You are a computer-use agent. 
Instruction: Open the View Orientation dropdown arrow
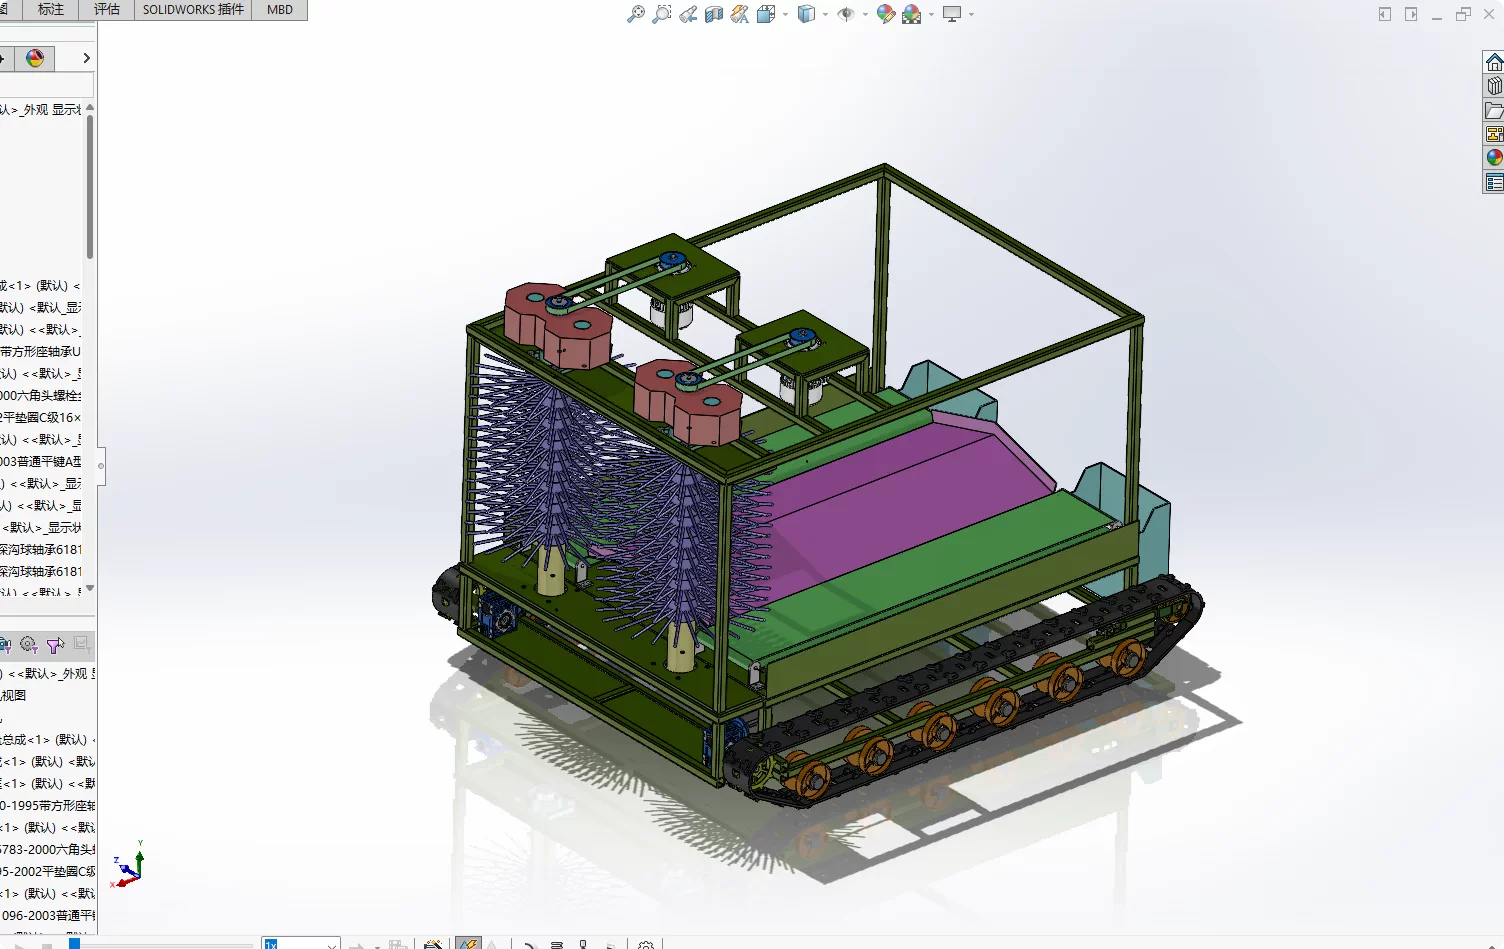tap(785, 14)
